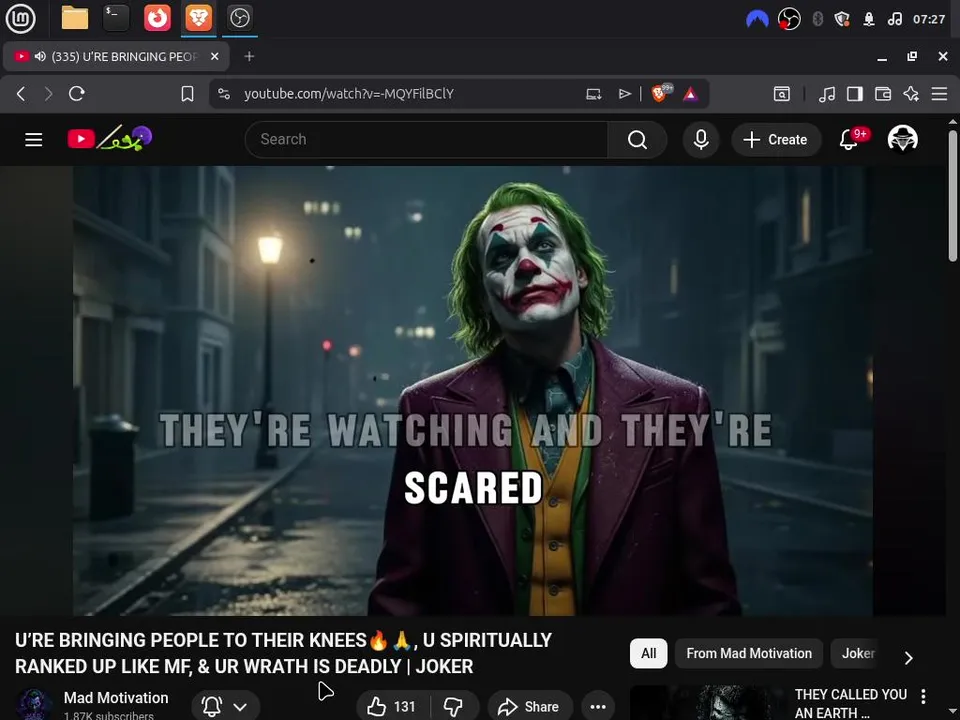Select the From Mad Motivation chip
The height and width of the screenshot is (720, 960).
click(749, 653)
